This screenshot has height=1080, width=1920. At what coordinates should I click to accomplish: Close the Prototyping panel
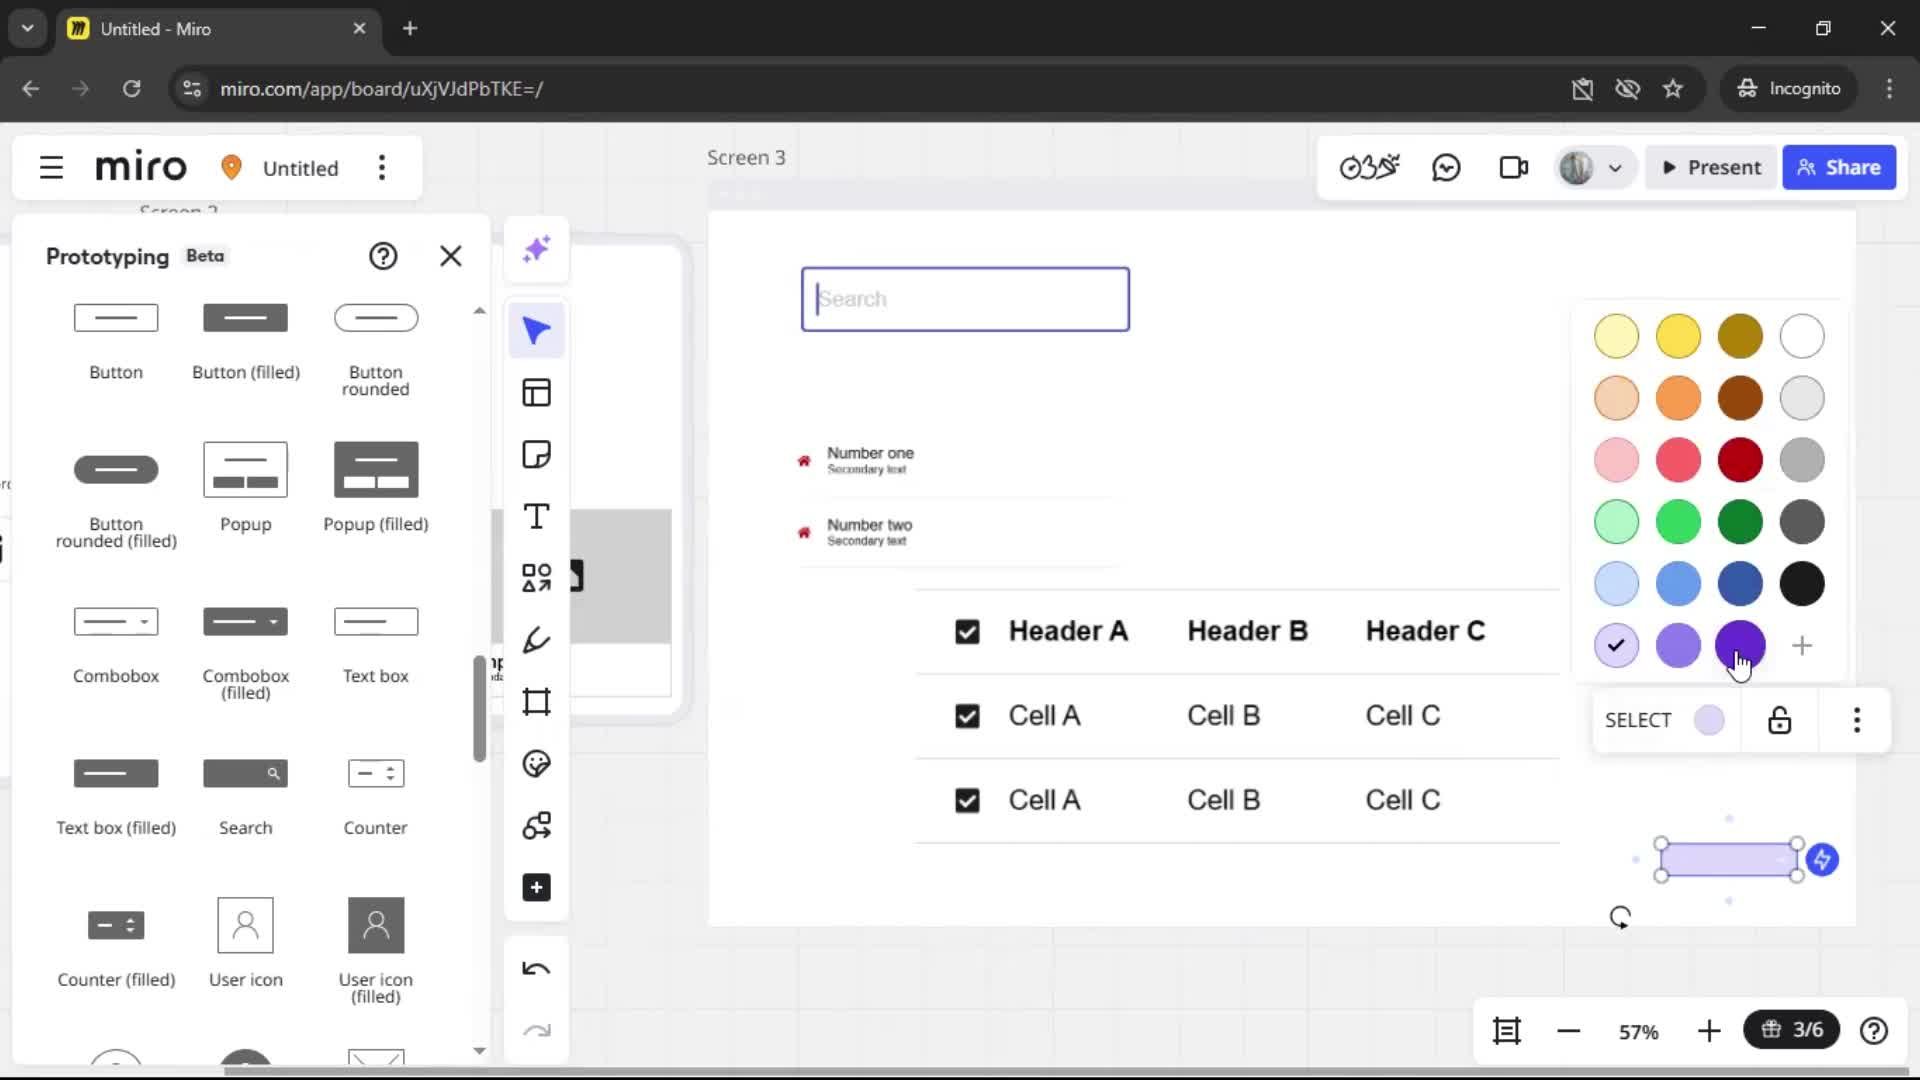[451, 256]
